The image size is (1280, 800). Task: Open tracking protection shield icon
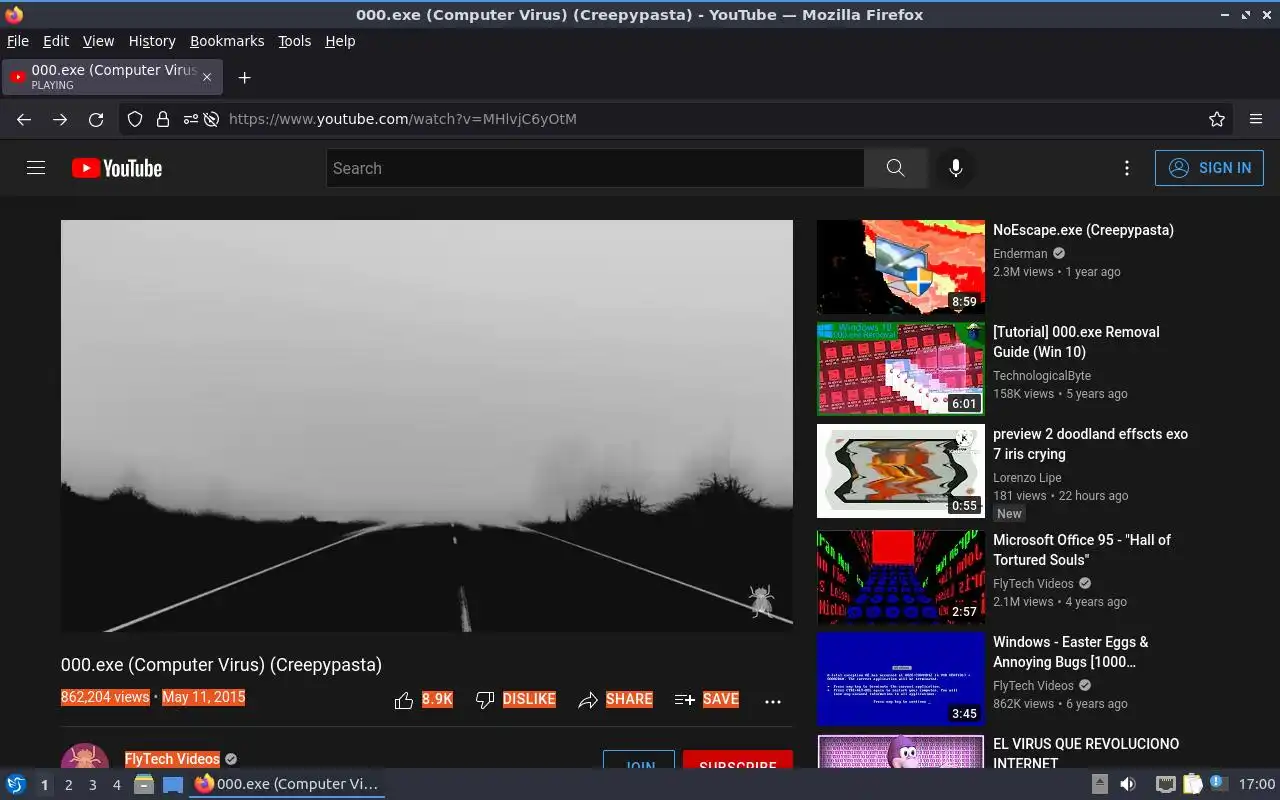pyautogui.click(x=135, y=119)
